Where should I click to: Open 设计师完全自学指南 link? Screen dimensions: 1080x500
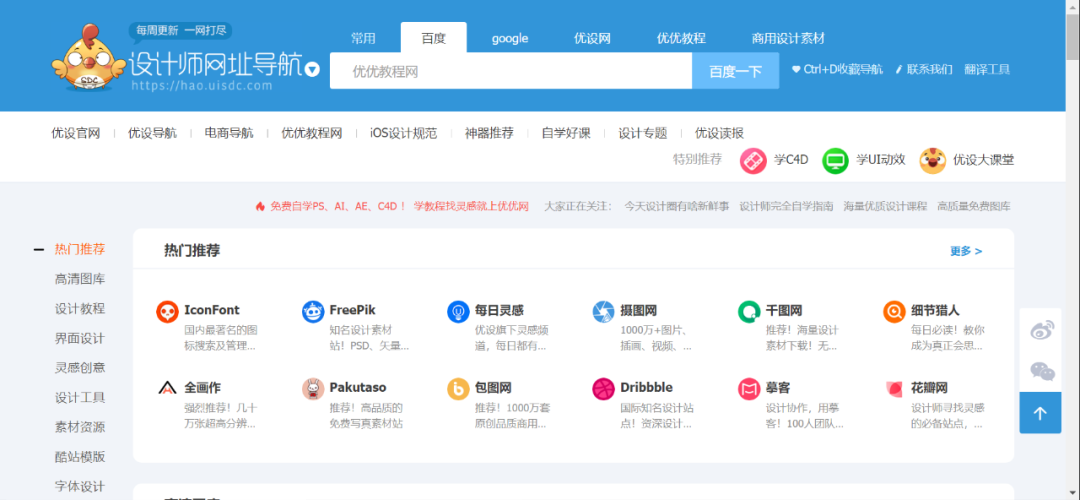[x=786, y=206]
